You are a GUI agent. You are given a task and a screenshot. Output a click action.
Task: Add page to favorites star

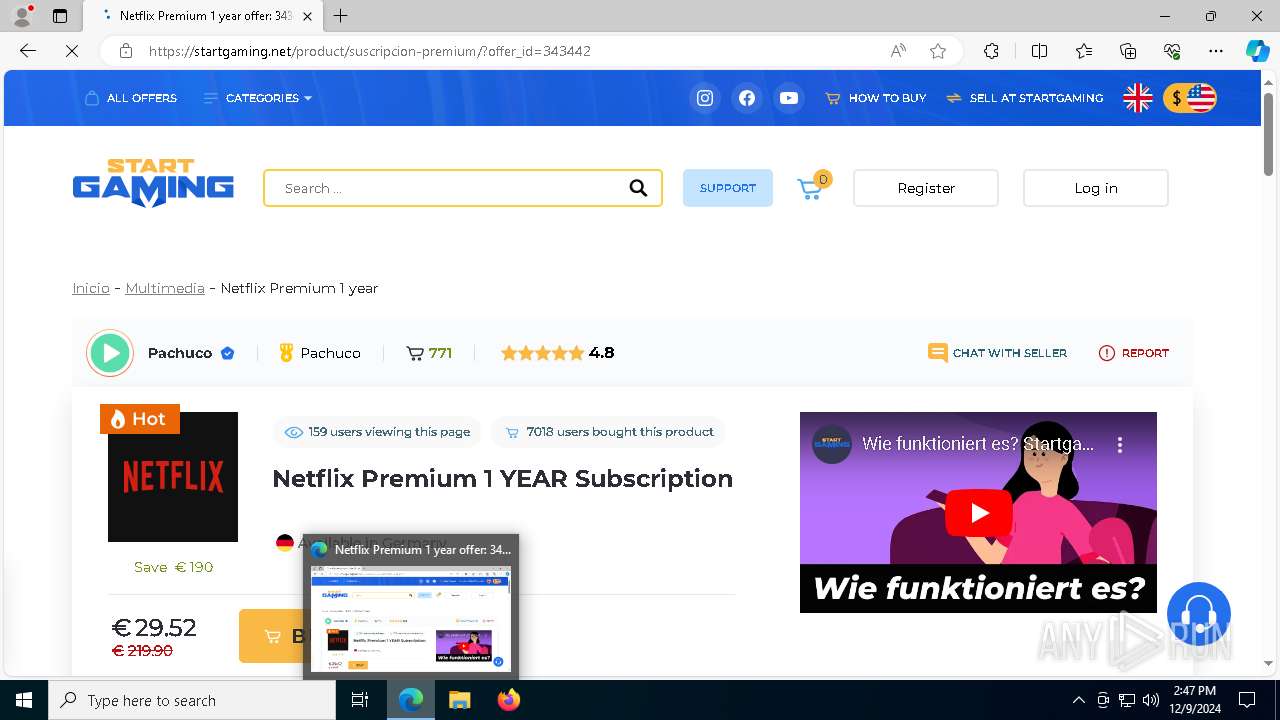[938, 51]
